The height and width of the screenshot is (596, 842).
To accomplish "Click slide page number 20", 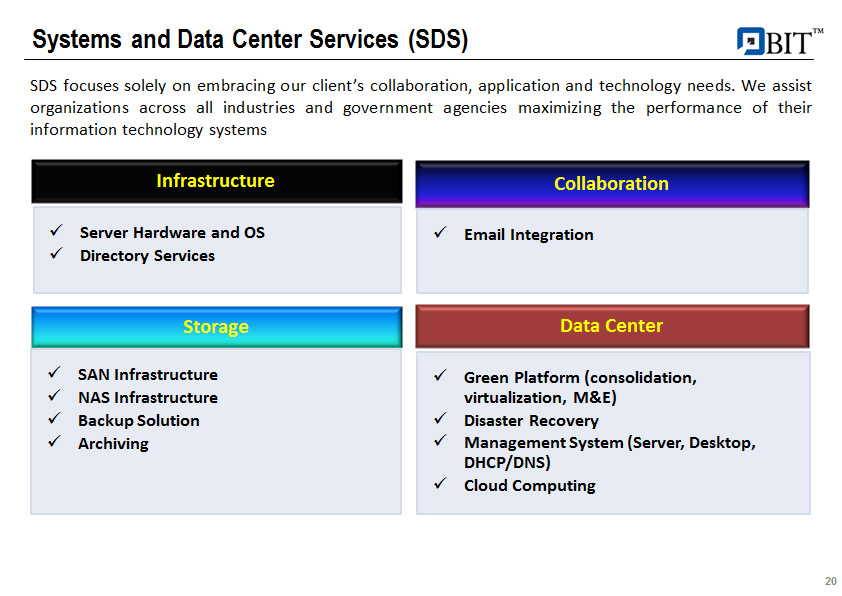I will tap(830, 582).
